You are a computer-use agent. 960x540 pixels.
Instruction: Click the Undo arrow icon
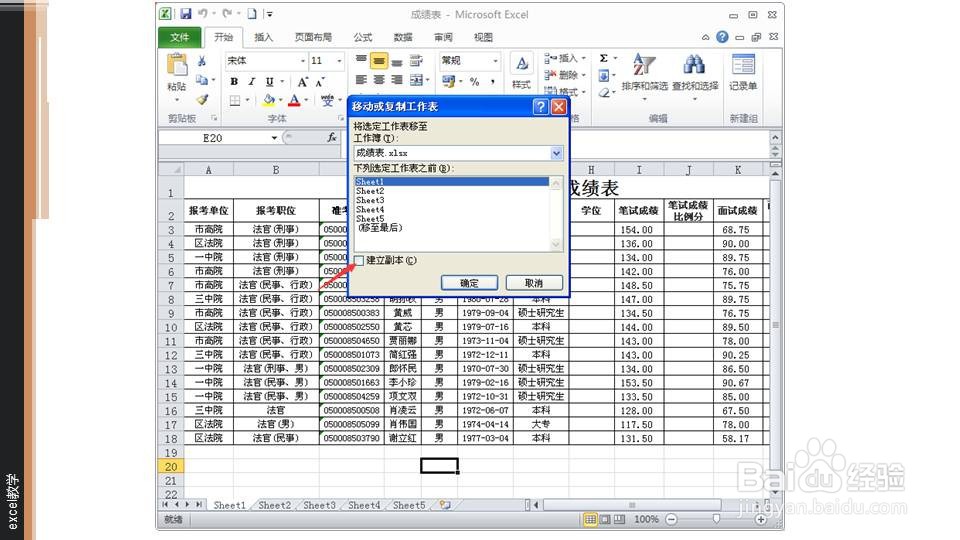(203, 13)
